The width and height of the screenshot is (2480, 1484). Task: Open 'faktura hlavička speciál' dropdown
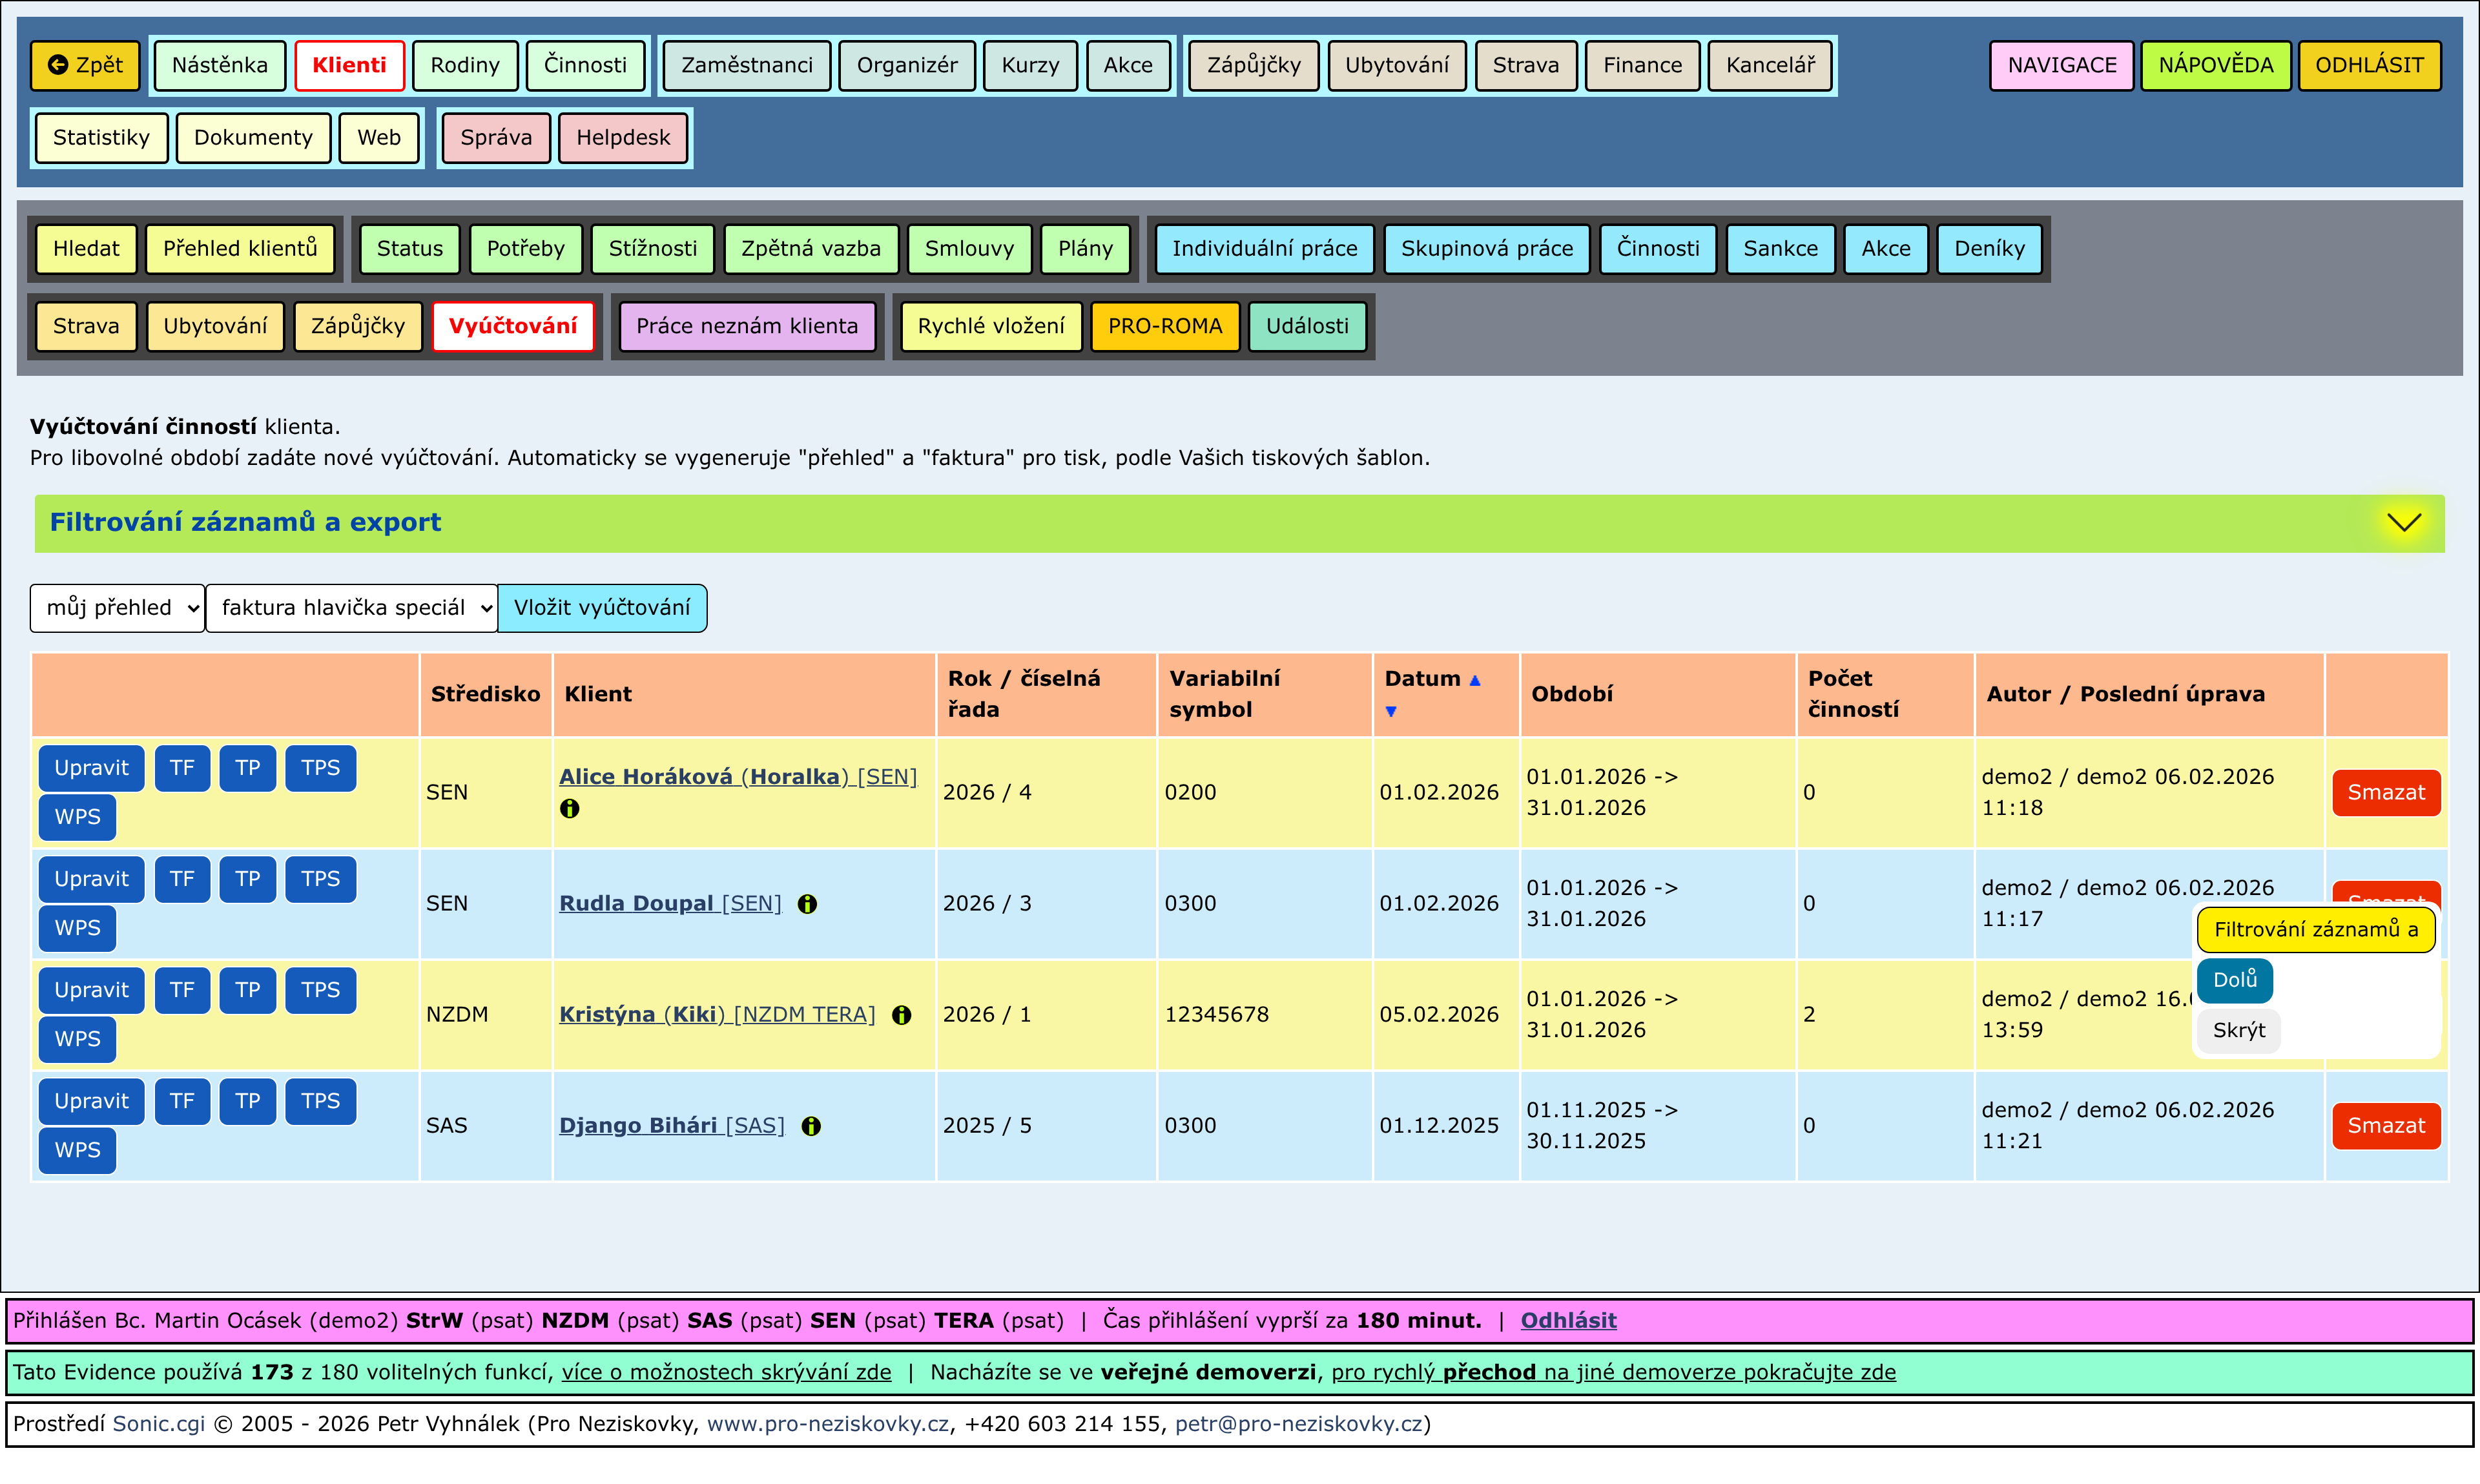coord(351,608)
